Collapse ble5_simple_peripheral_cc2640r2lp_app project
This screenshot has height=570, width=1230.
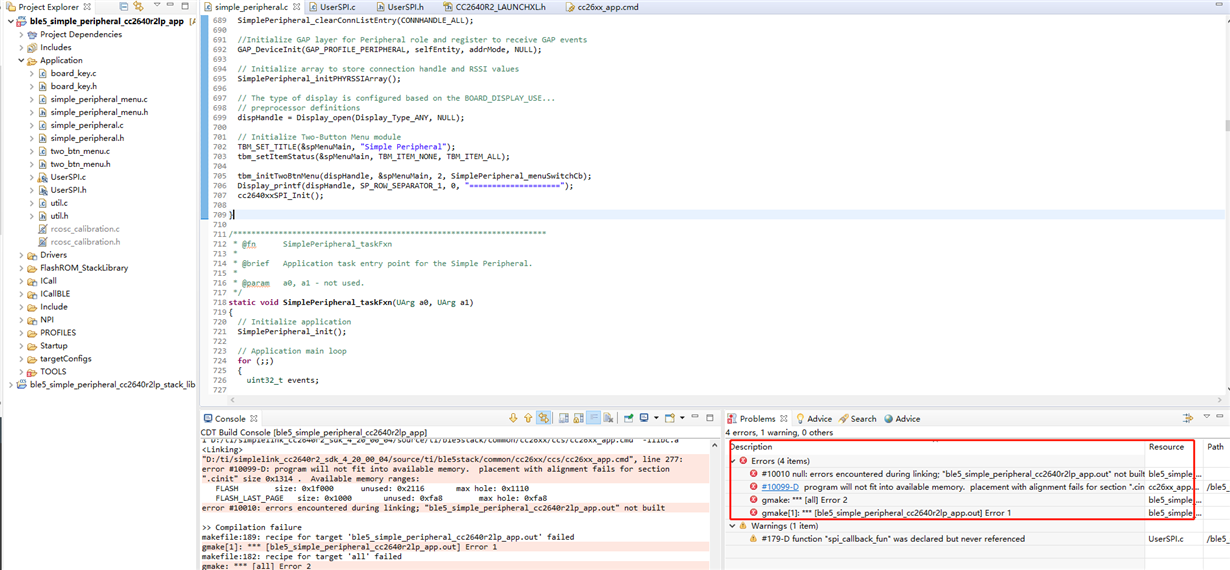pos(11,21)
